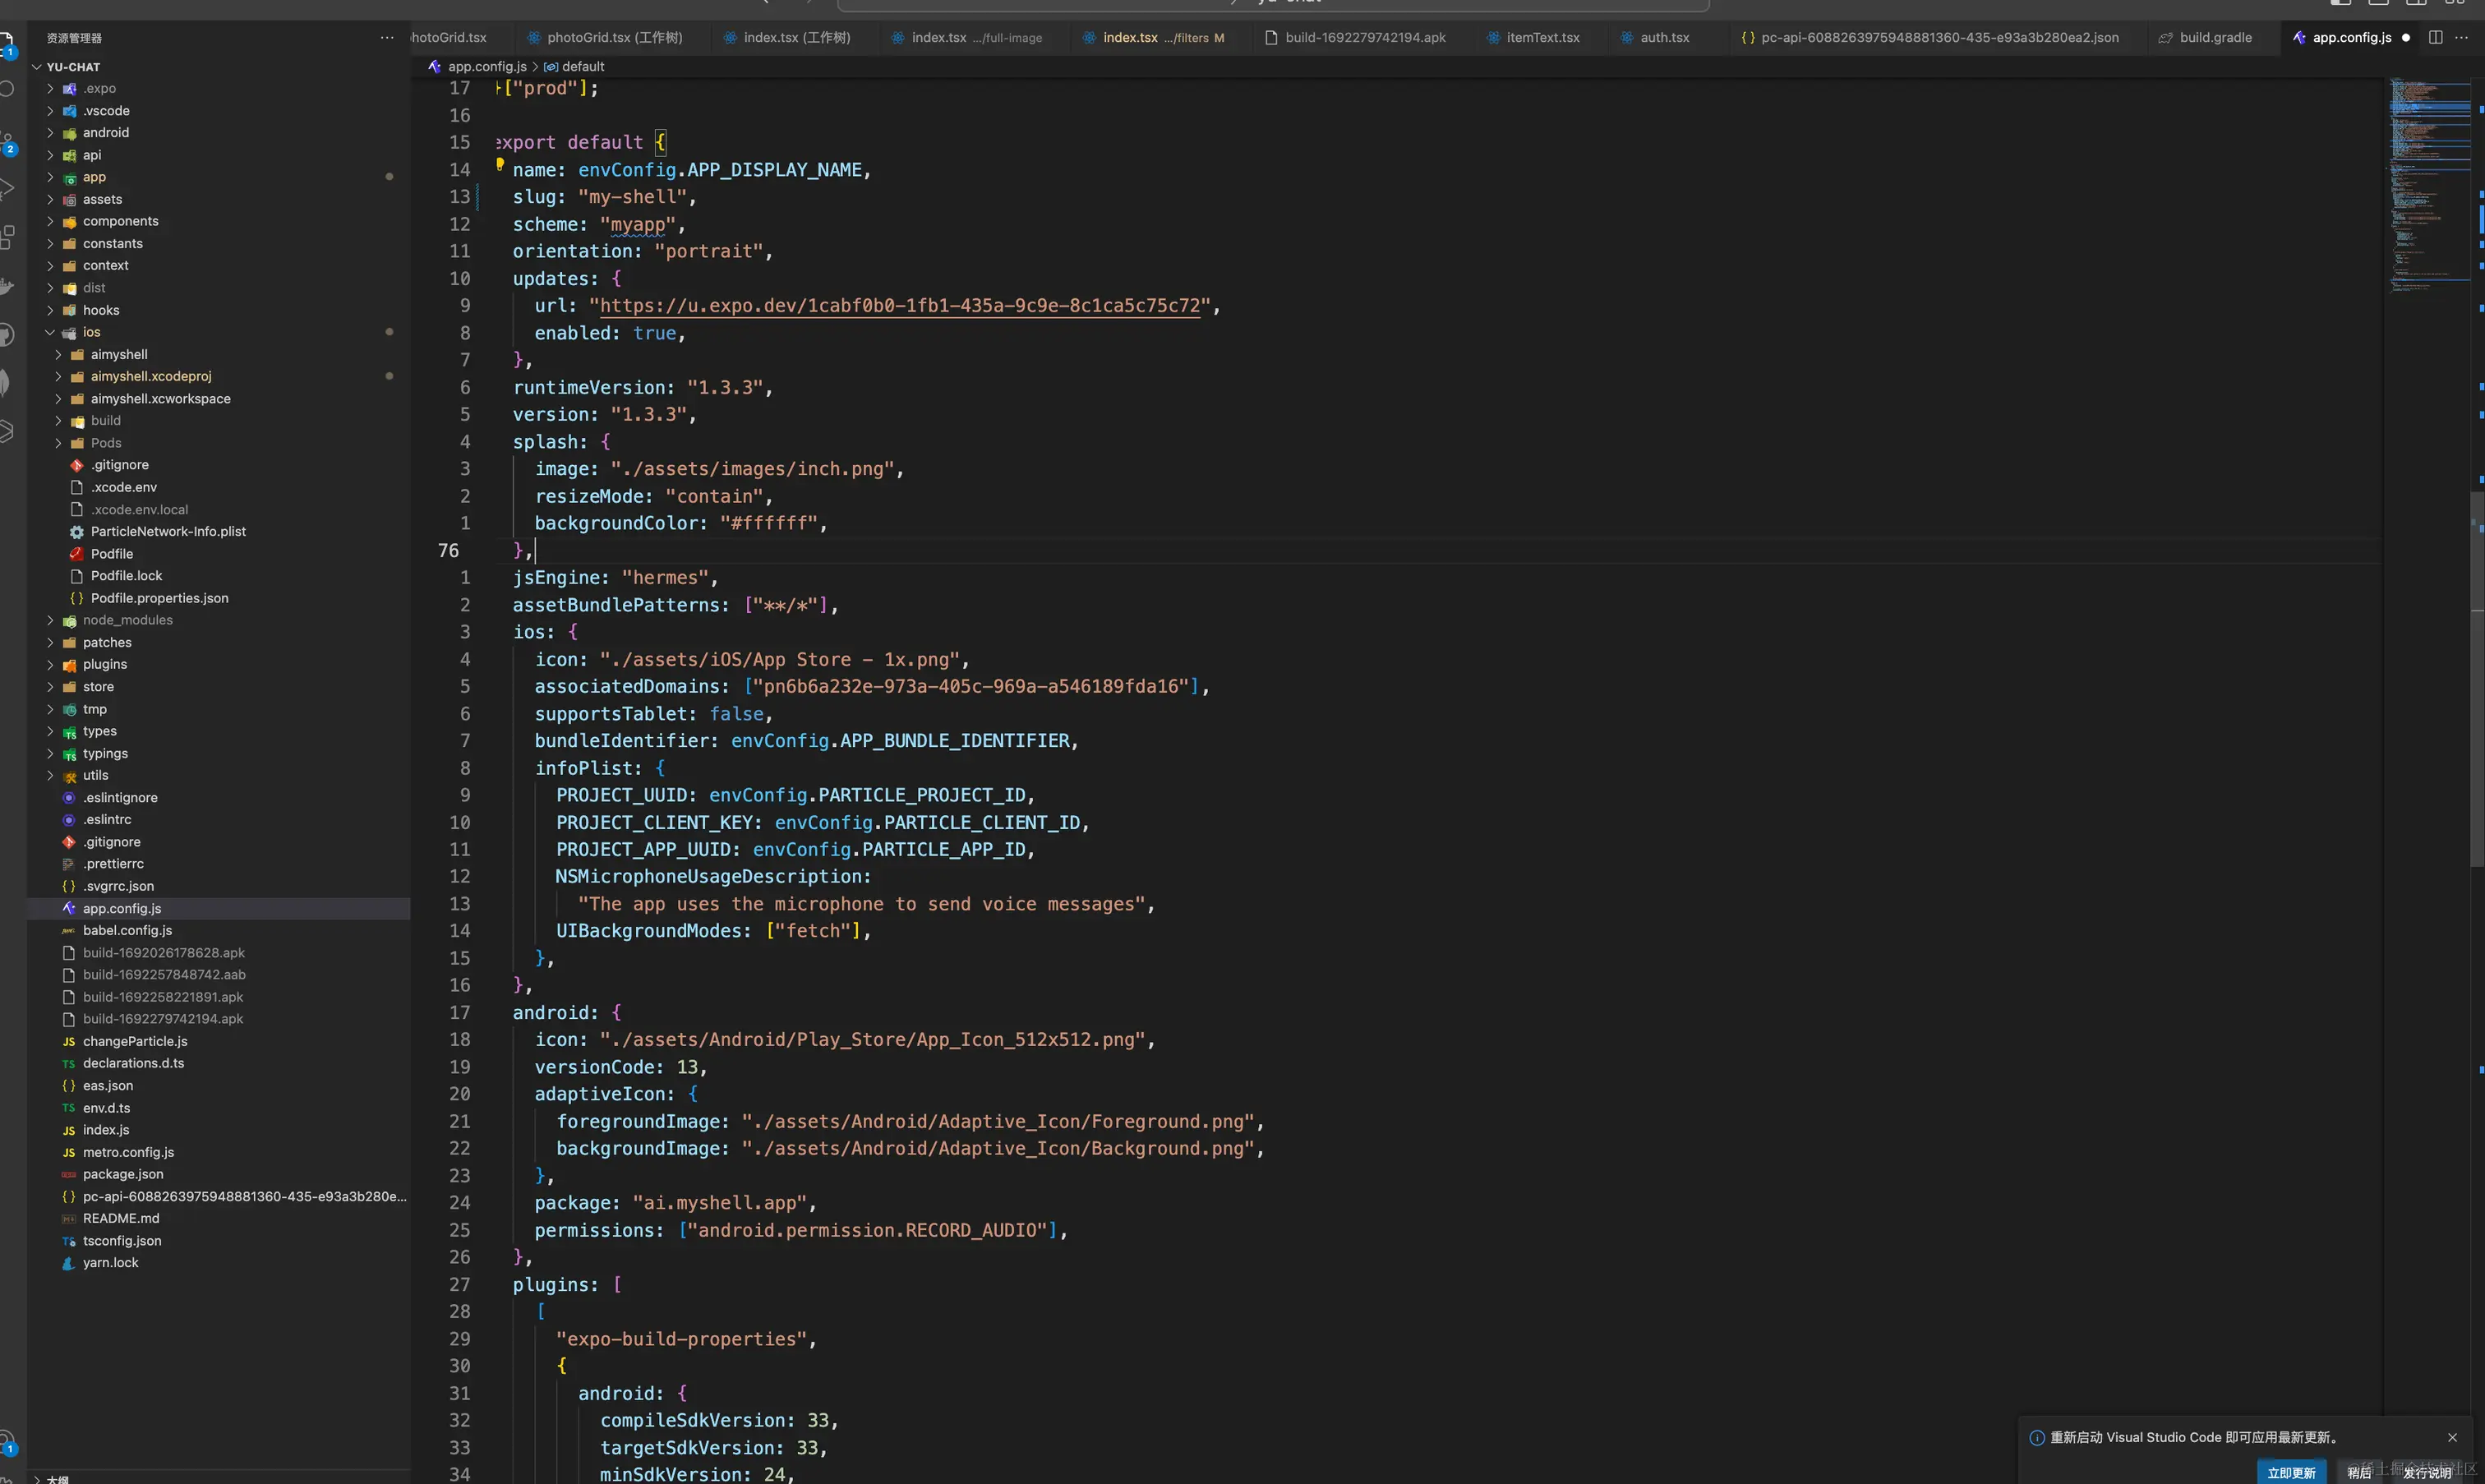Open editor more actions ellipsis menu
The width and height of the screenshot is (2485, 1484).
coord(2461,38)
